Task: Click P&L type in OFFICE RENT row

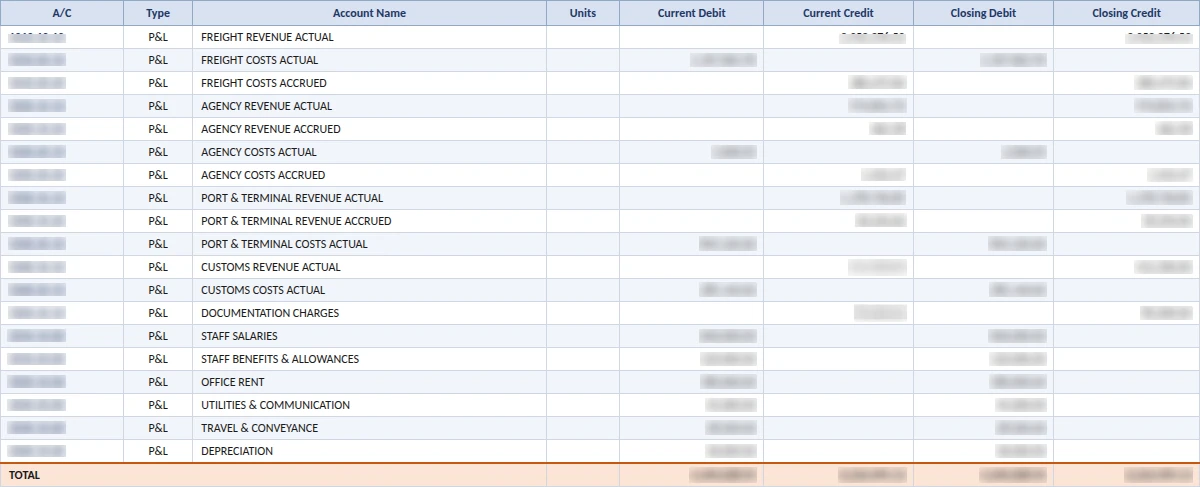Action: 158,382
